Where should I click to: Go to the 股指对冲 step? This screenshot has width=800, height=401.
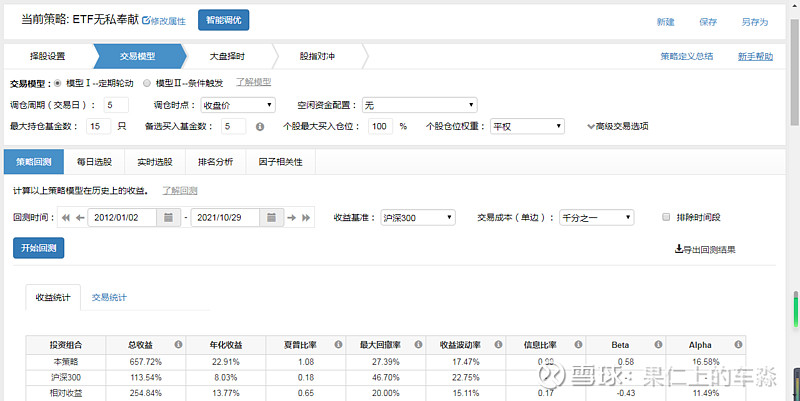(x=317, y=56)
